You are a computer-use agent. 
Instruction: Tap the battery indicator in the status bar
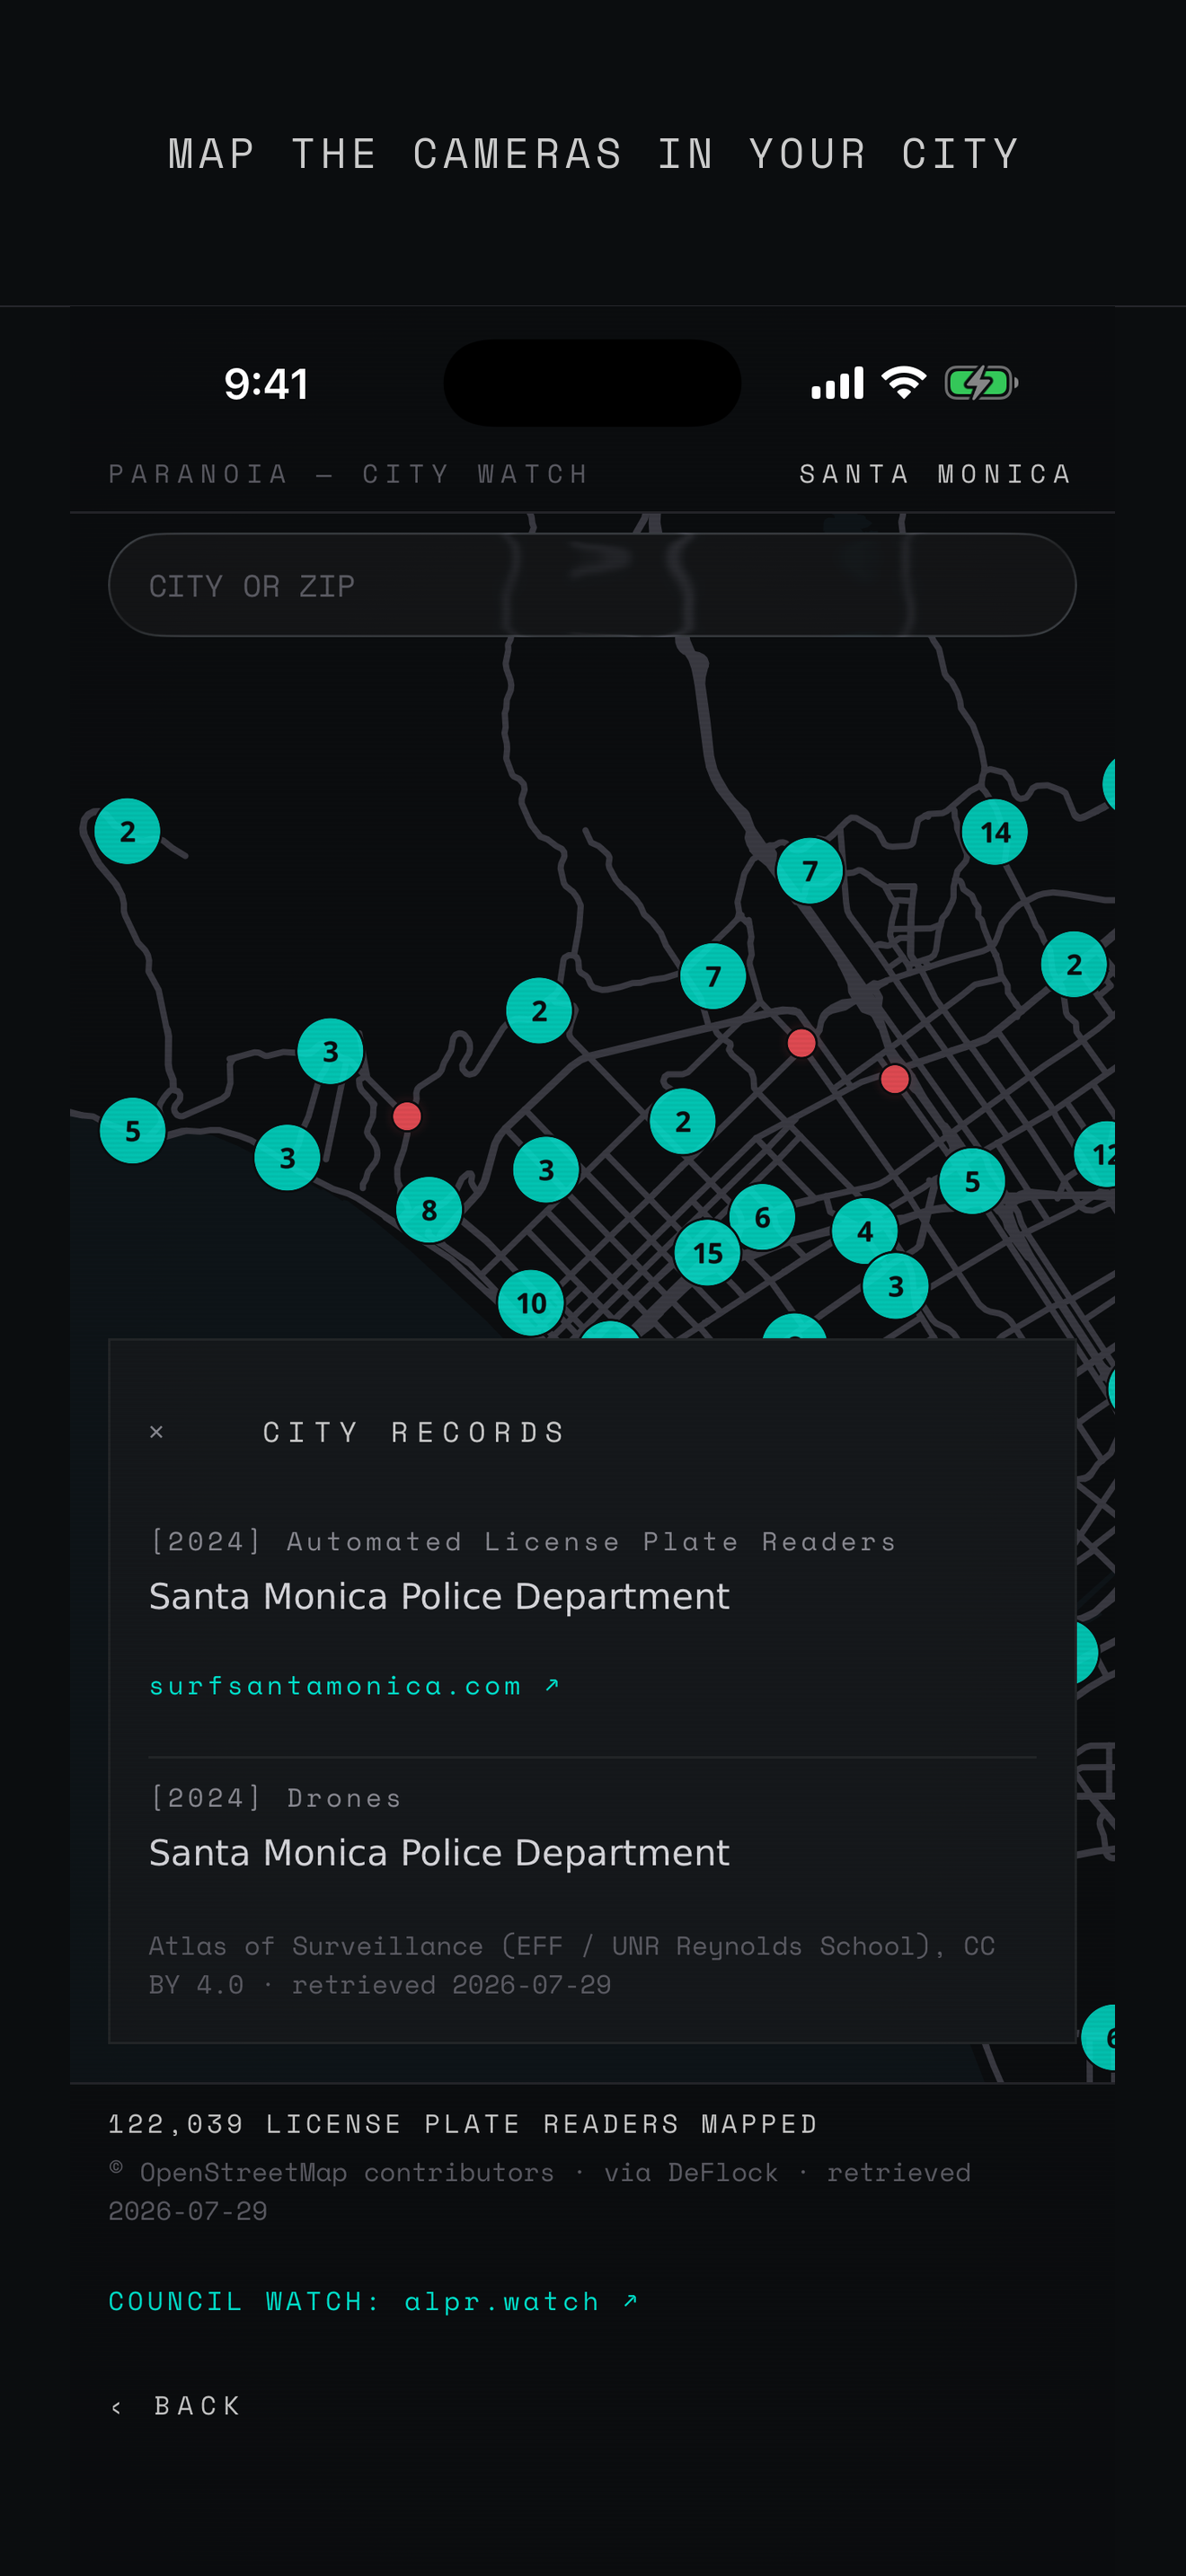coord(981,383)
